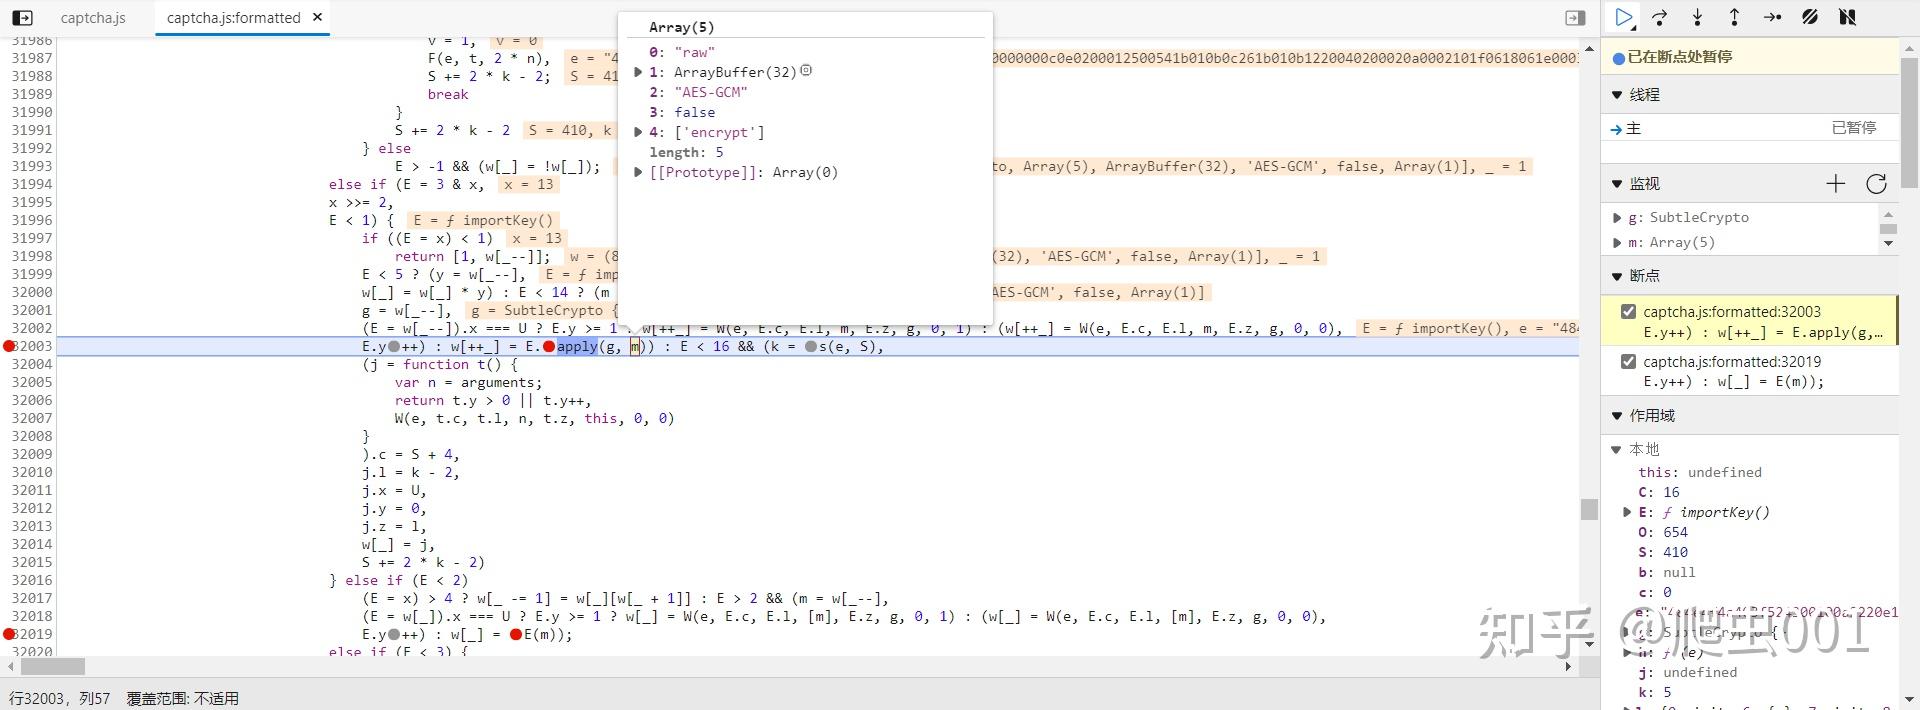Remove breakpoint on line 32019 gutter
The image size is (1920, 710).
click(x=9, y=634)
